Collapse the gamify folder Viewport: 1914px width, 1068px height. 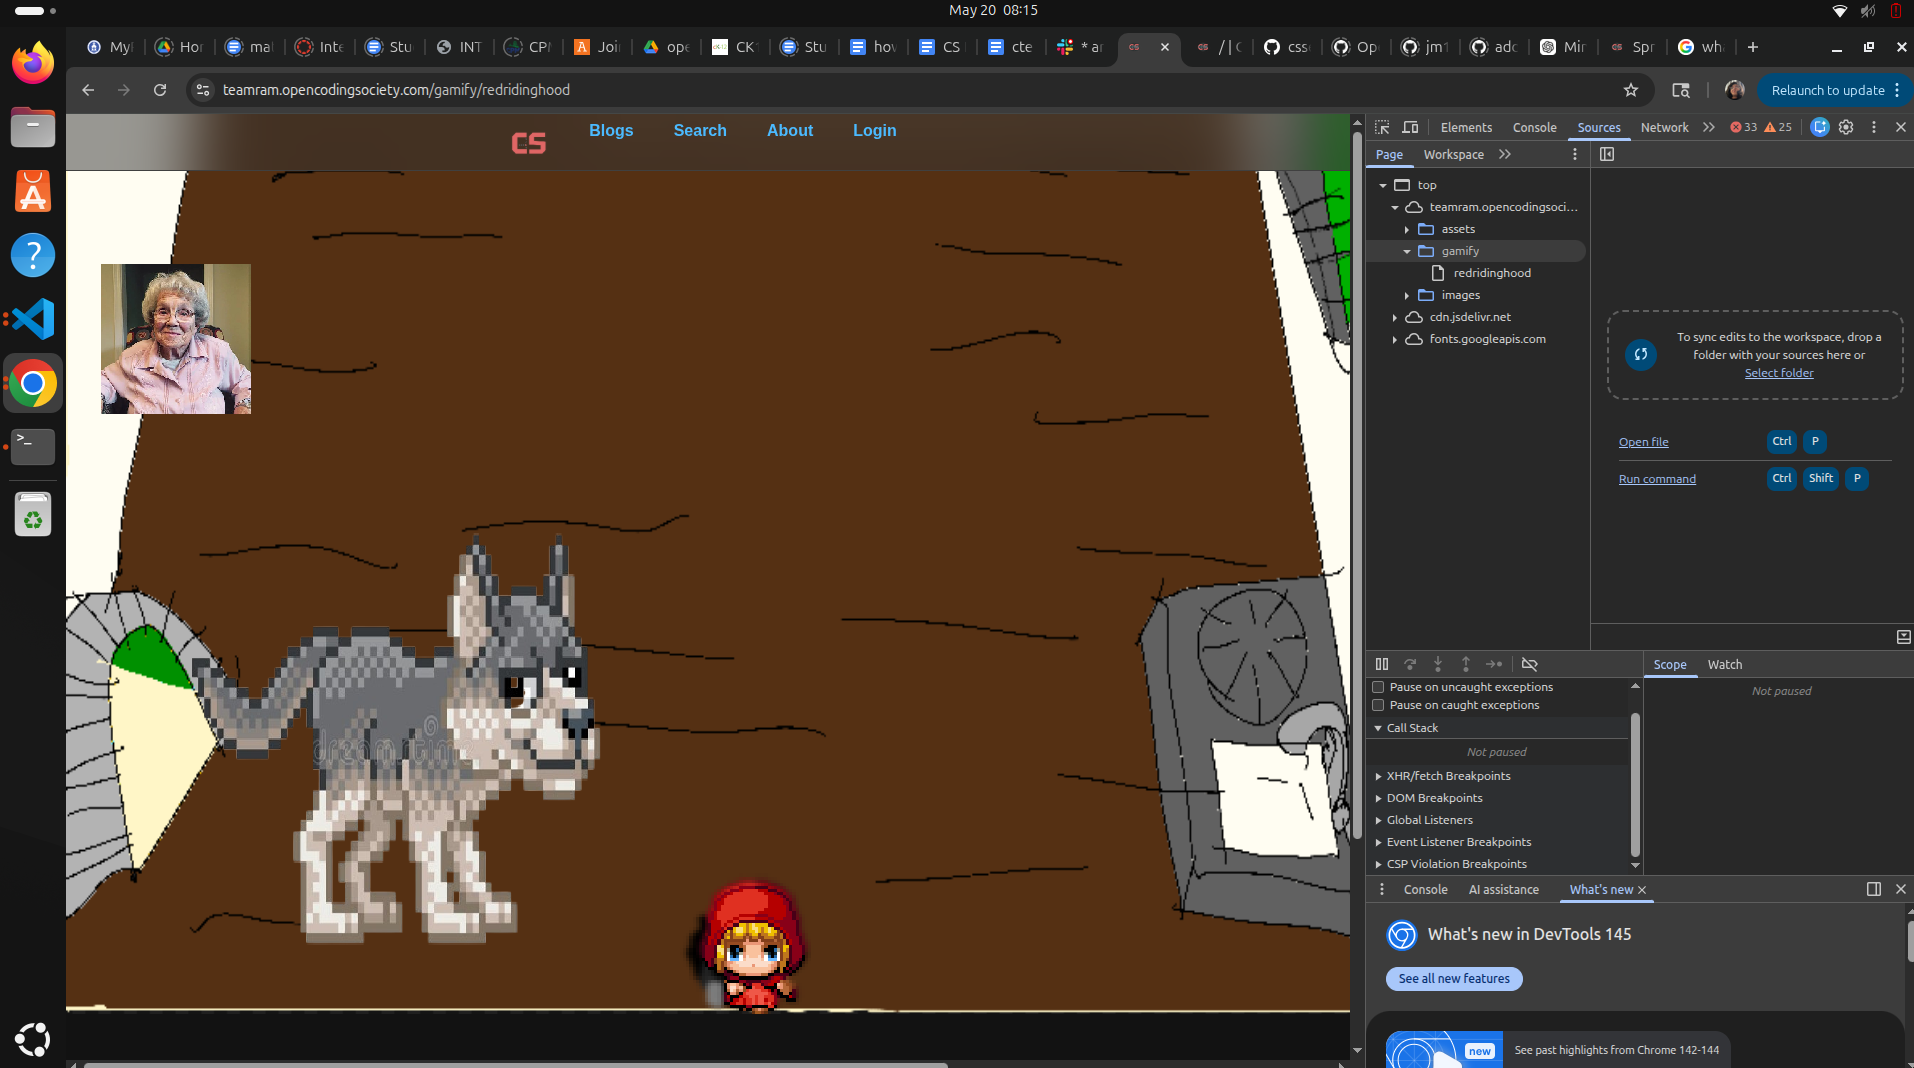(1407, 251)
